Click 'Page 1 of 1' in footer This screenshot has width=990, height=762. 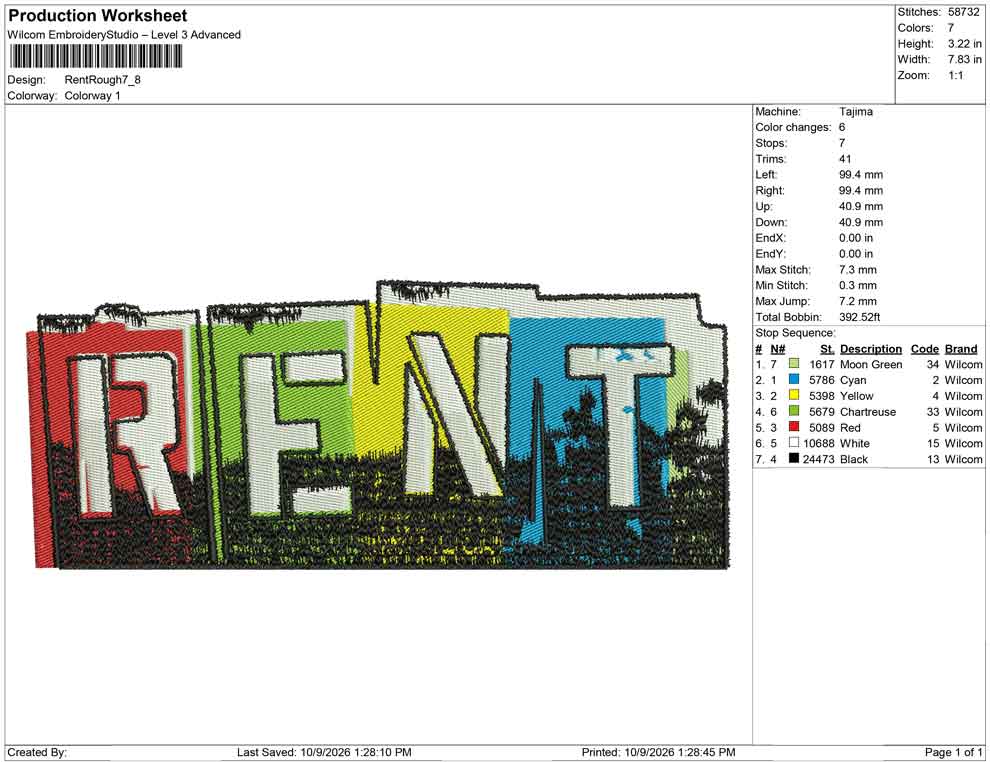[x=953, y=752]
